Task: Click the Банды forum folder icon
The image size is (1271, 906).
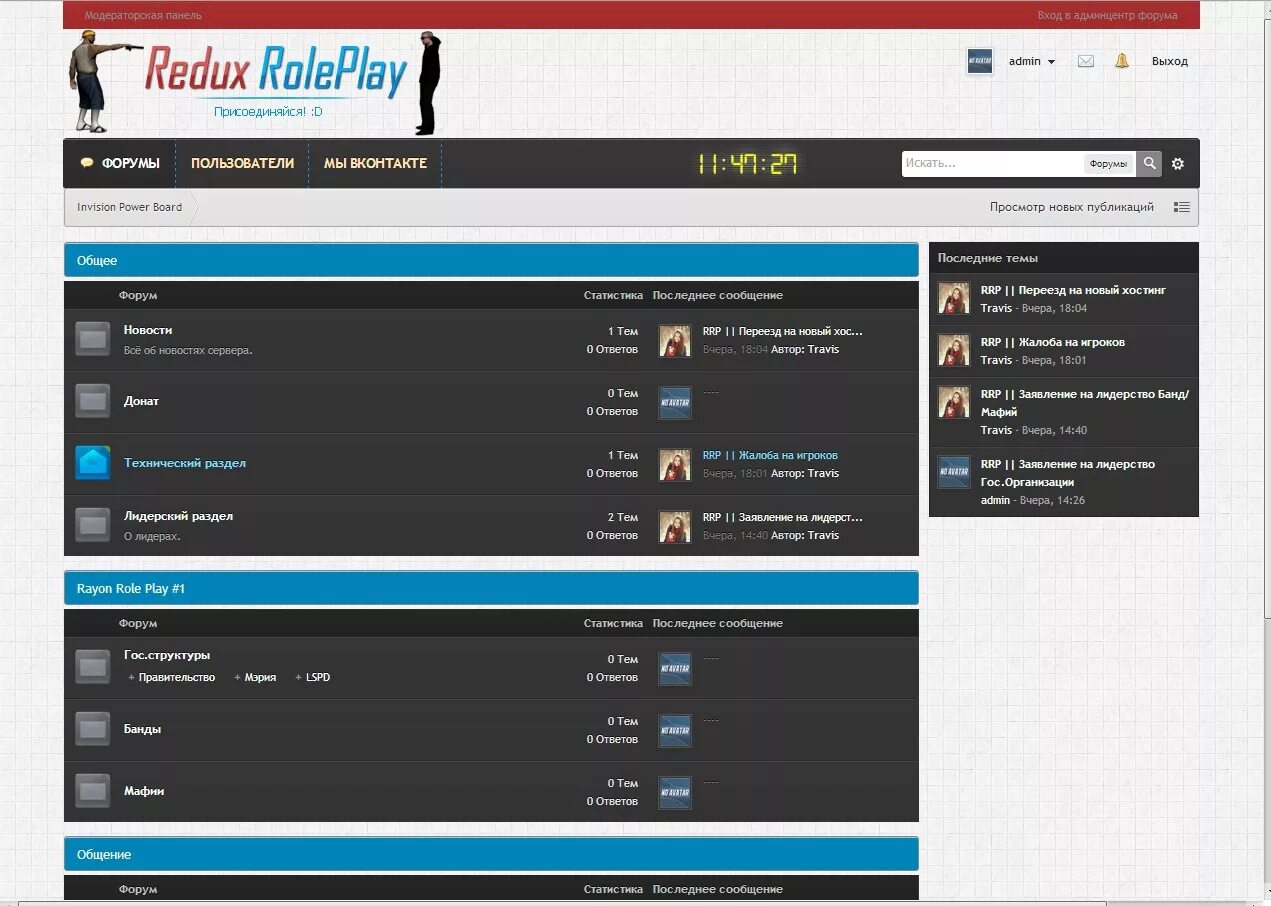Action: 93,729
